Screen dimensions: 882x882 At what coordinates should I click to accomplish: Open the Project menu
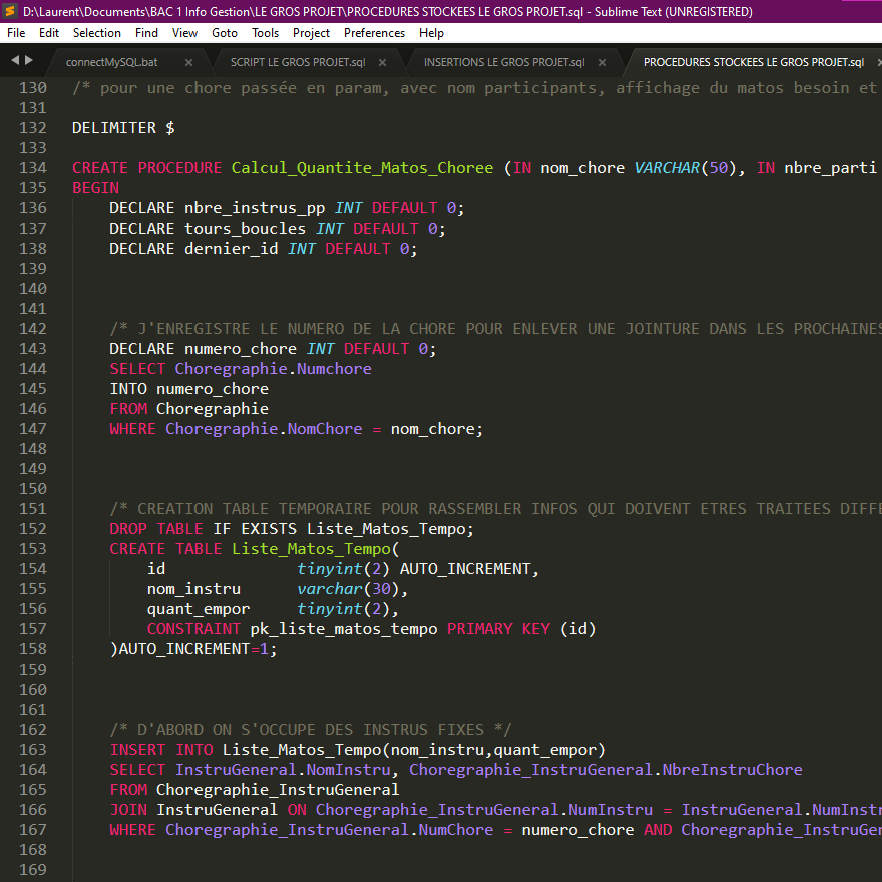tap(312, 33)
